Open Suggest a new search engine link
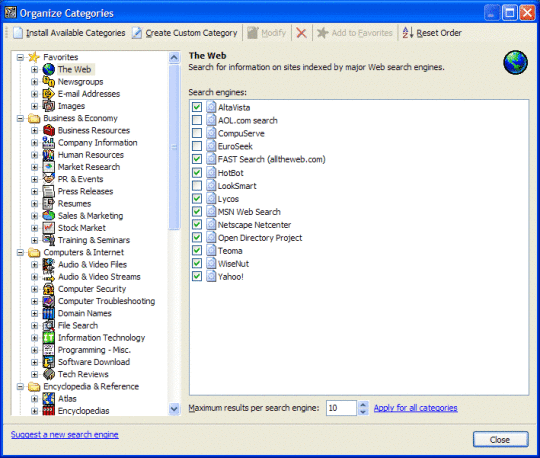540x458 pixels. pos(64,435)
